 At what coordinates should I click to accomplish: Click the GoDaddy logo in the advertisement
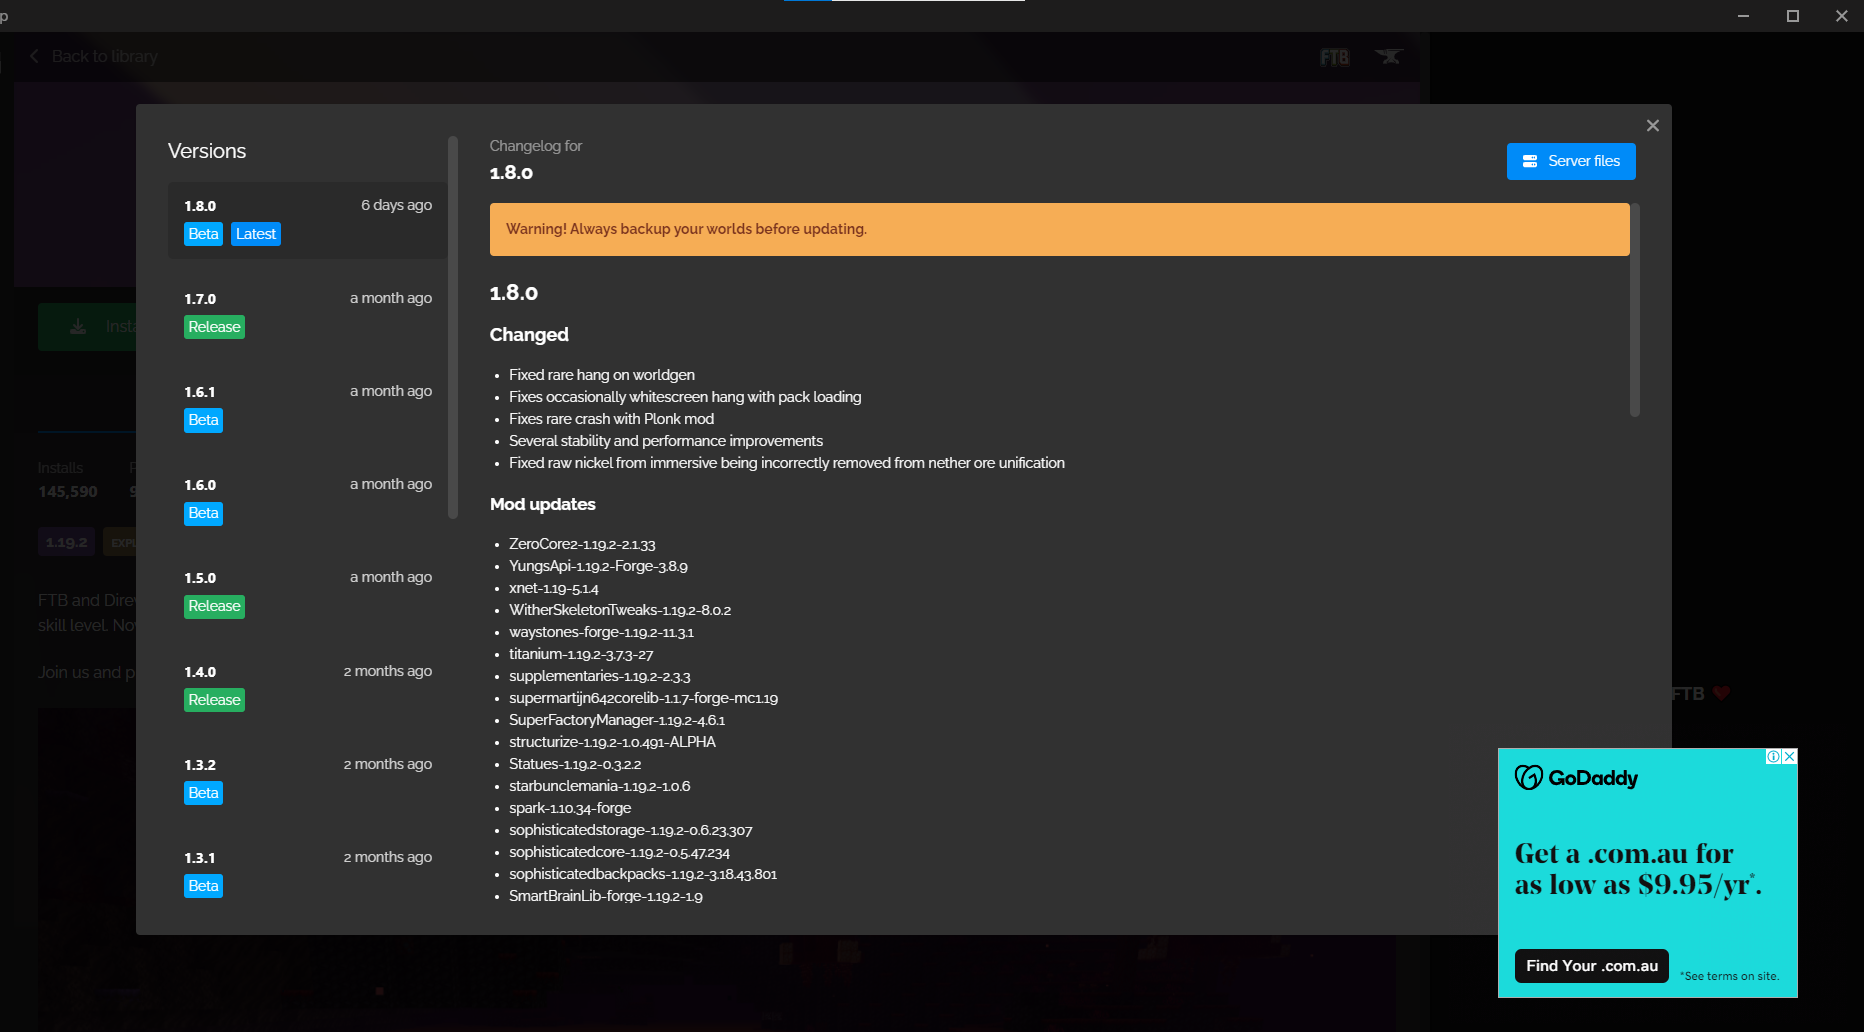coord(1576,777)
